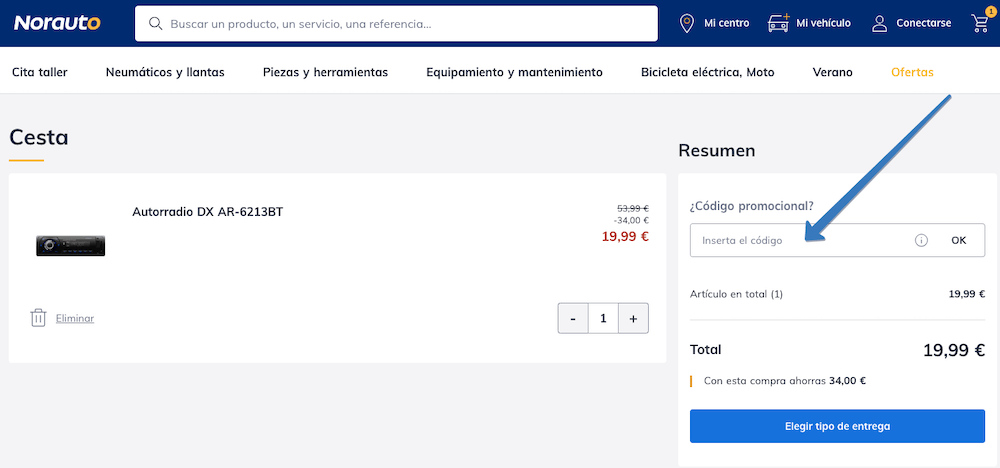This screenshot has width=1000, height=468.
Task: Click the Cesta heading
Action: tap(38, 137)
